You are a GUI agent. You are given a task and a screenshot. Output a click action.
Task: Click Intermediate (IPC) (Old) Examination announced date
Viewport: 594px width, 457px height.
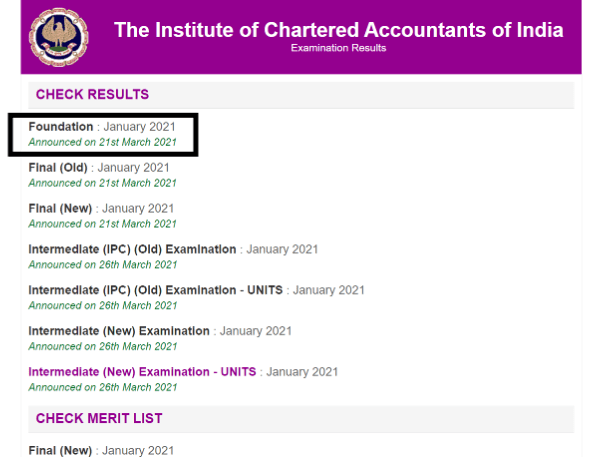(x=103, y=265)
